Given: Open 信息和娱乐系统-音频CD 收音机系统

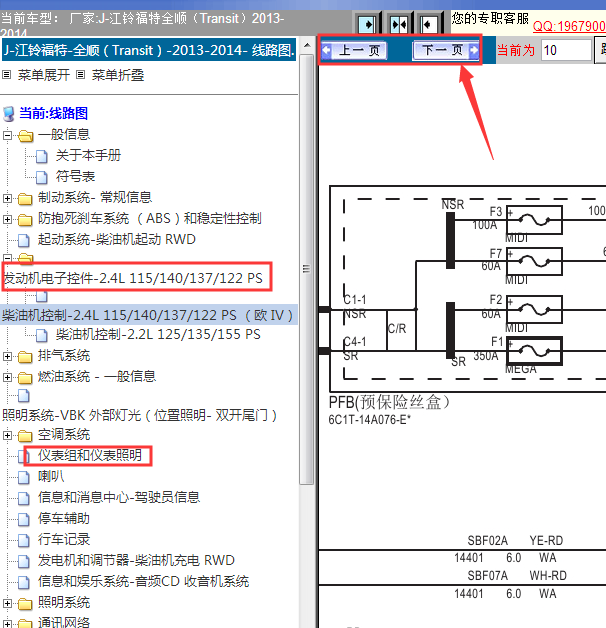Looking at the screenshot, I should click(143, 581).
